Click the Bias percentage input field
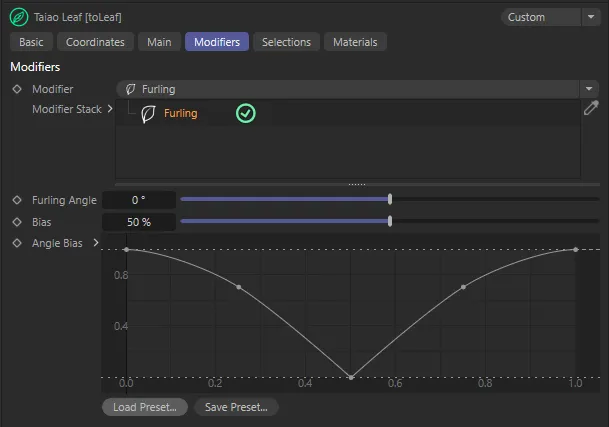 tap(139, 222)
